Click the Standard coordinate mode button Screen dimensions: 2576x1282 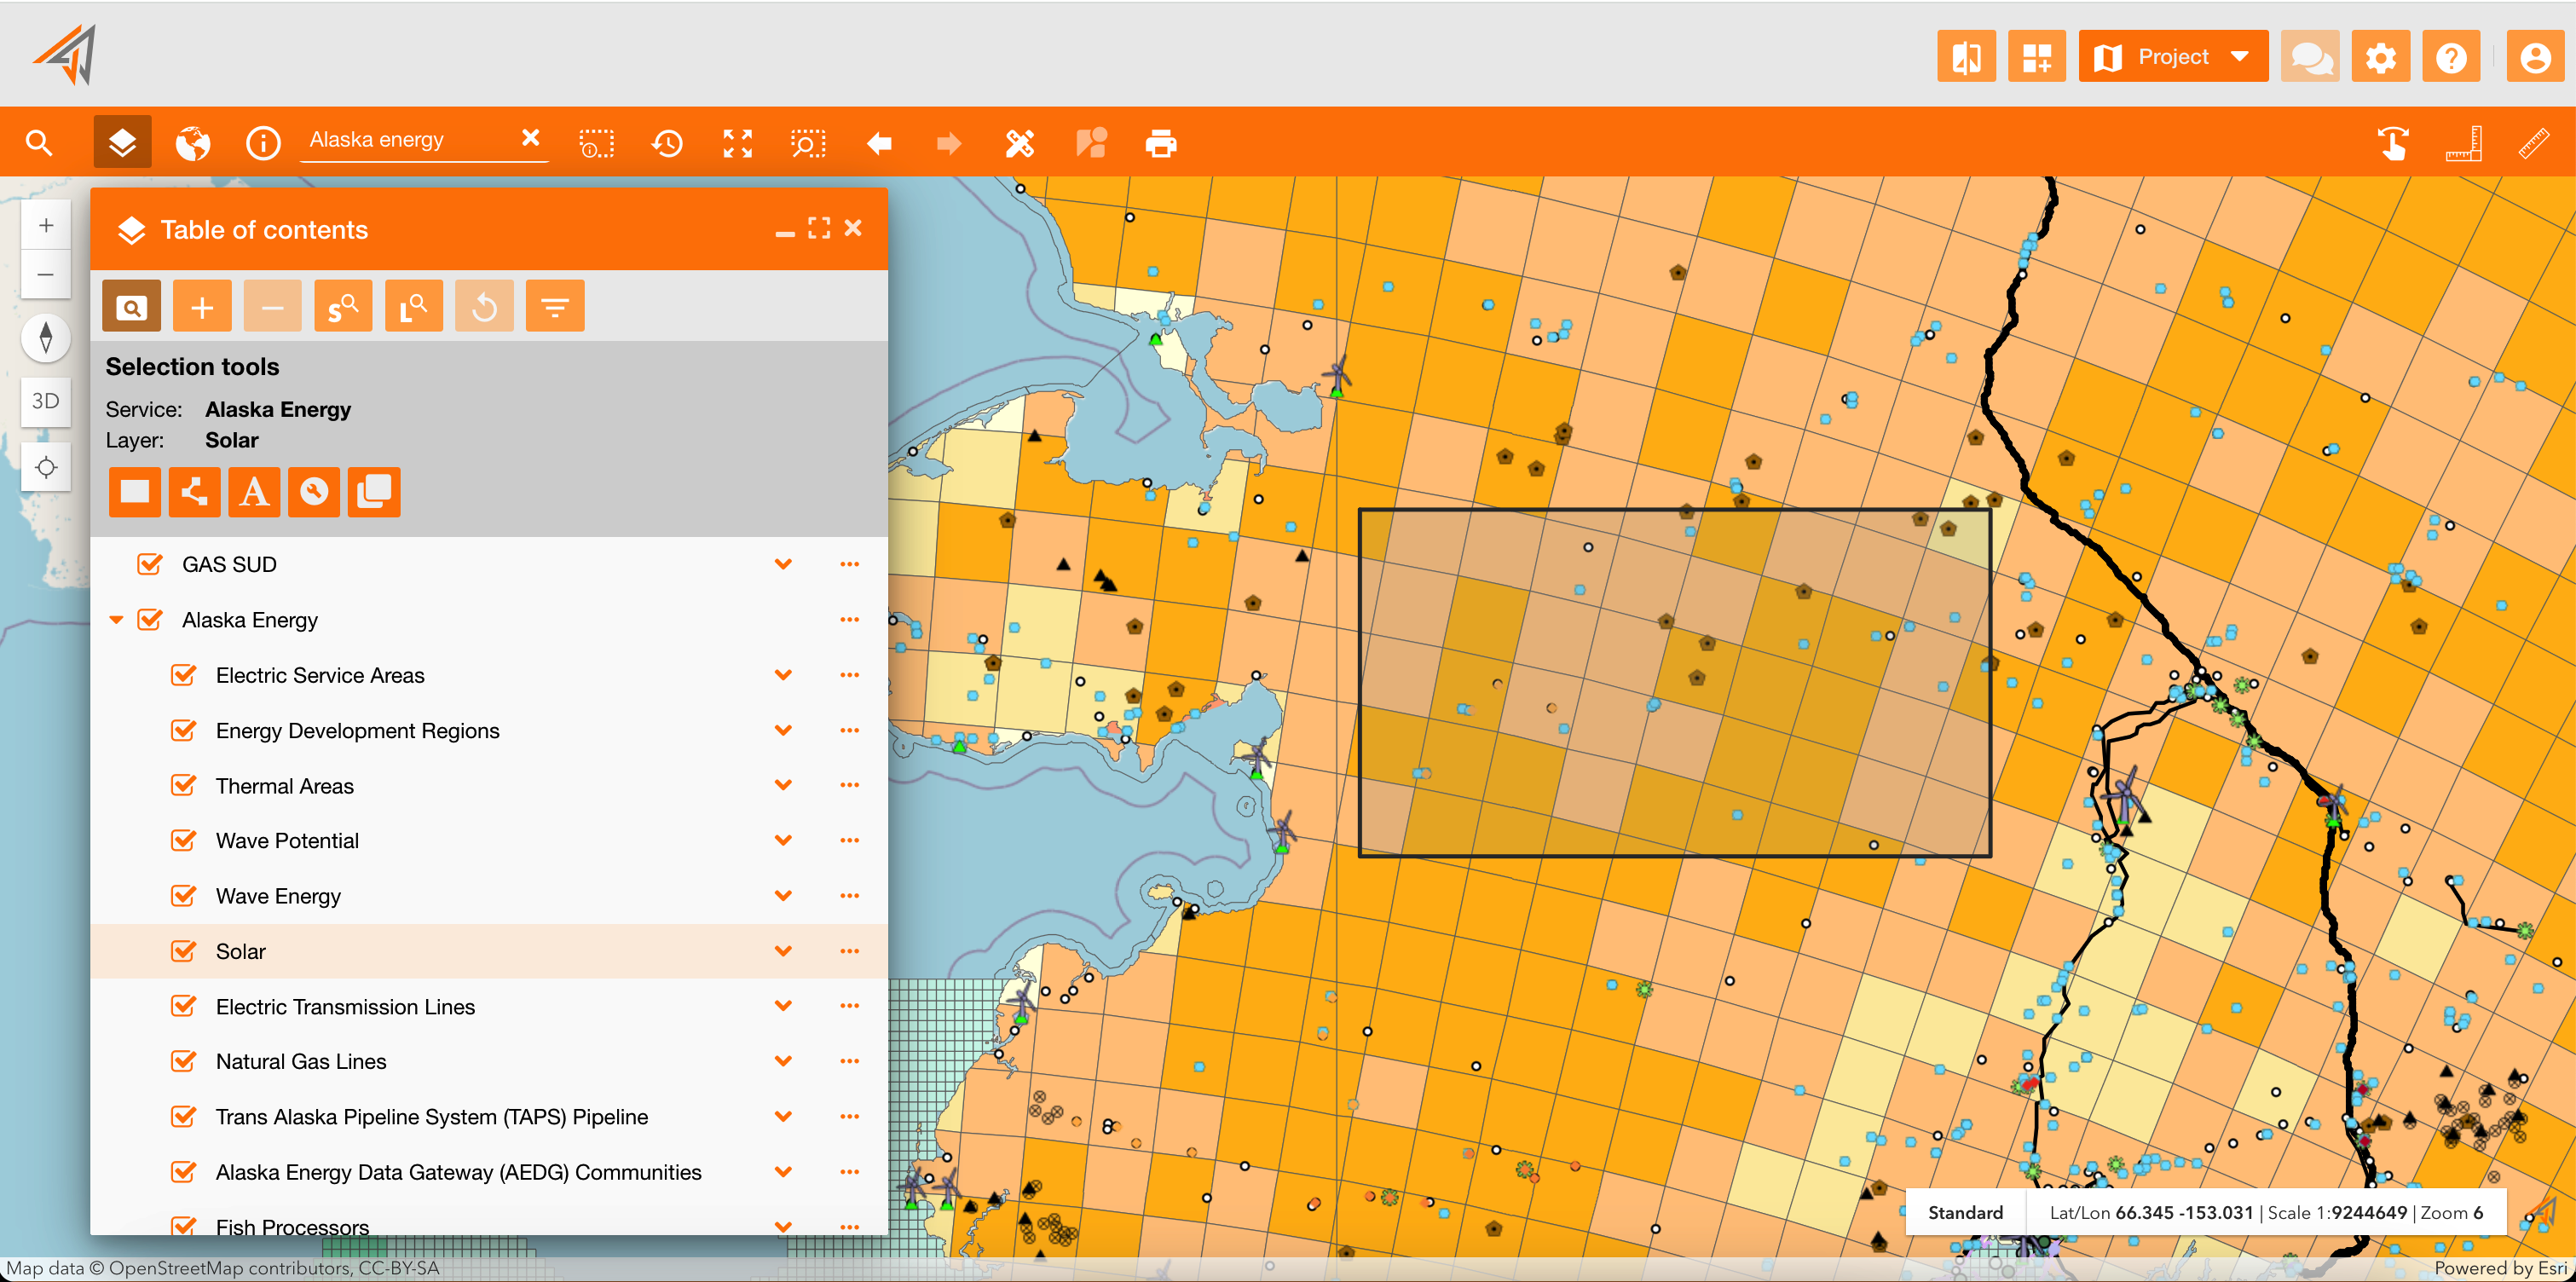pyautogui.click(x=1965, y=1213)
